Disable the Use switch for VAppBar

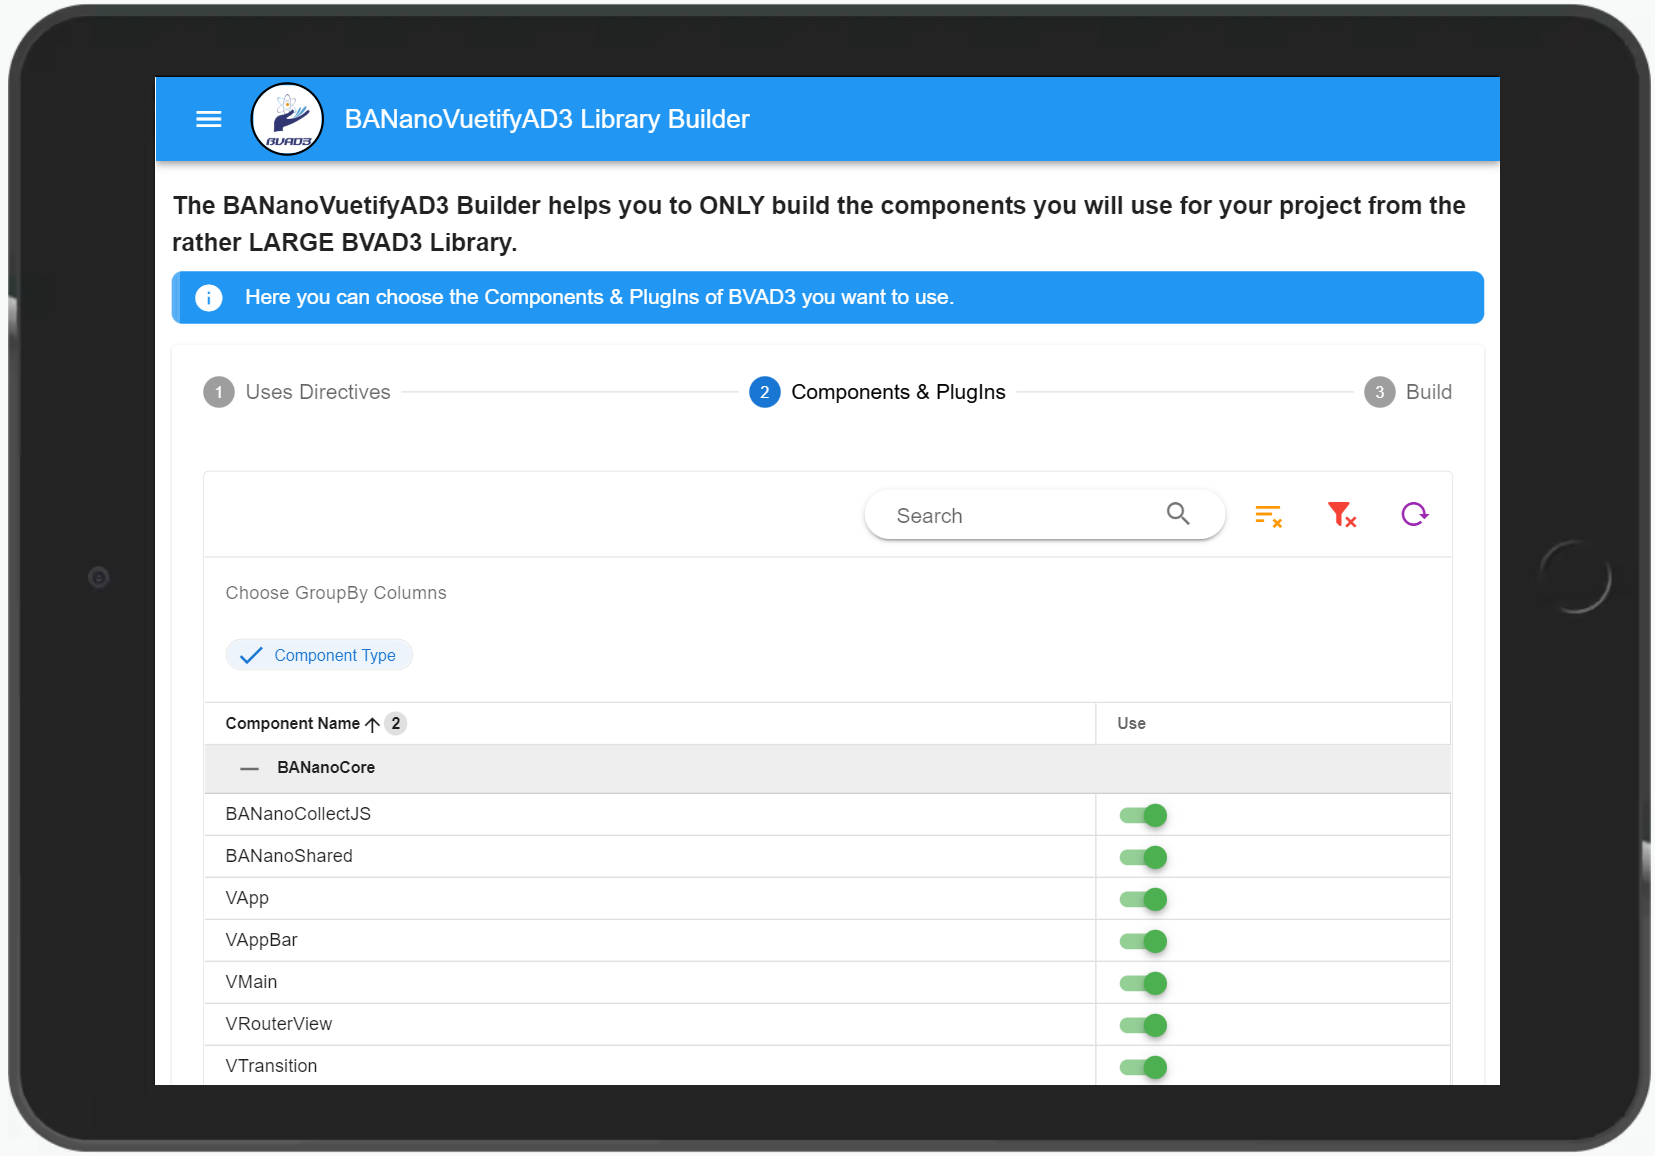click(x=1143, y=941)
